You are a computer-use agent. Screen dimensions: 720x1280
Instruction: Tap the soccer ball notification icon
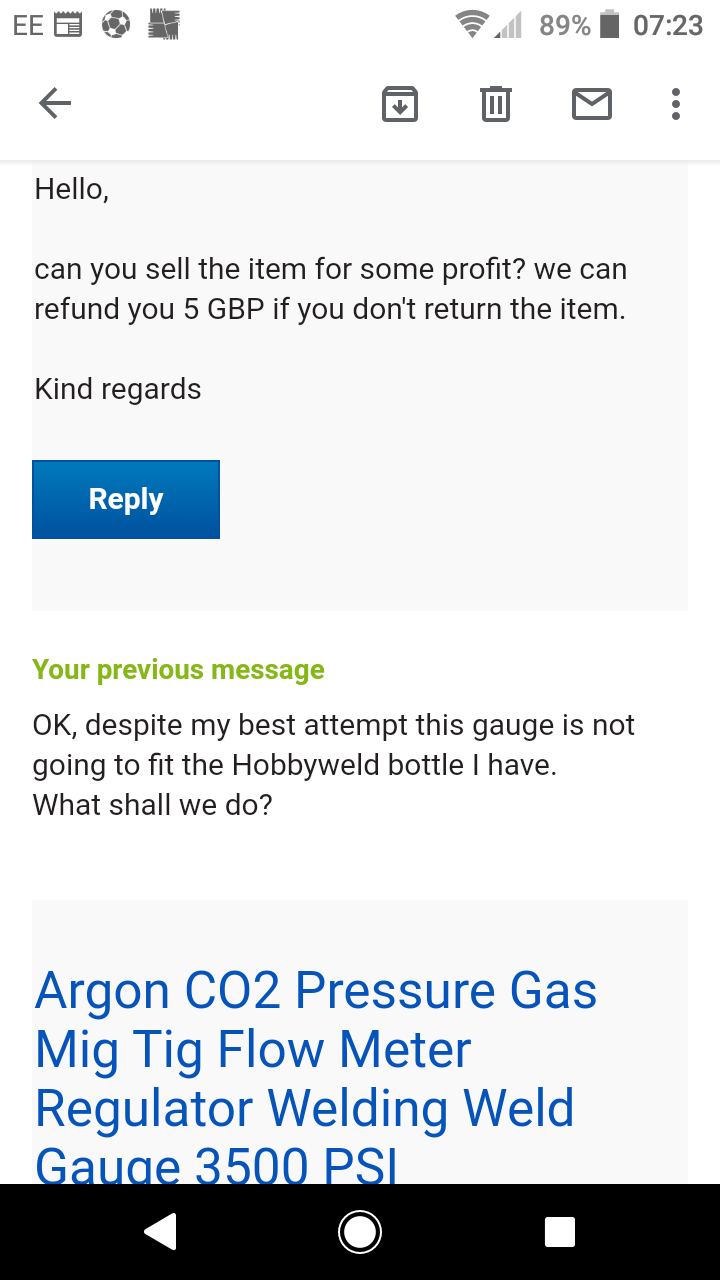pos(116,26)
